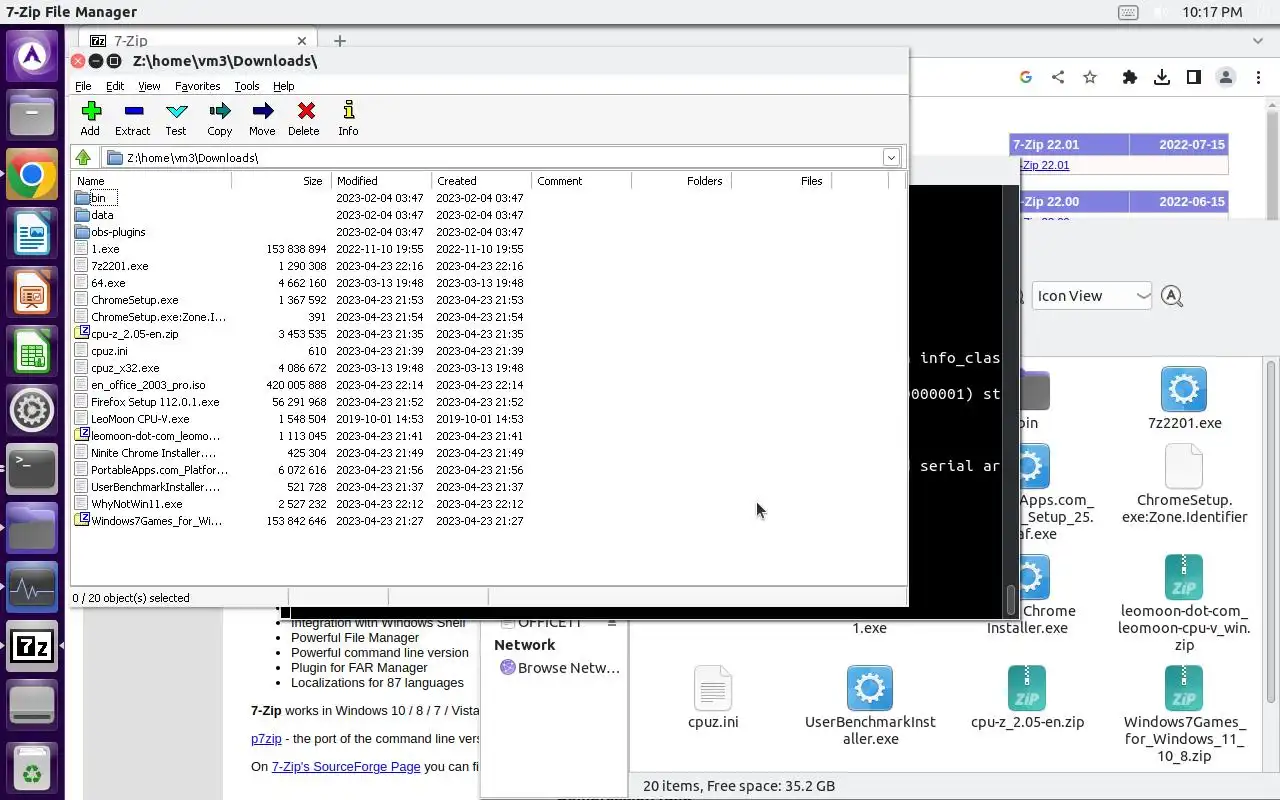Click the Info toolbar icon
The image size is (1280, 800).
tap(348, 118)
